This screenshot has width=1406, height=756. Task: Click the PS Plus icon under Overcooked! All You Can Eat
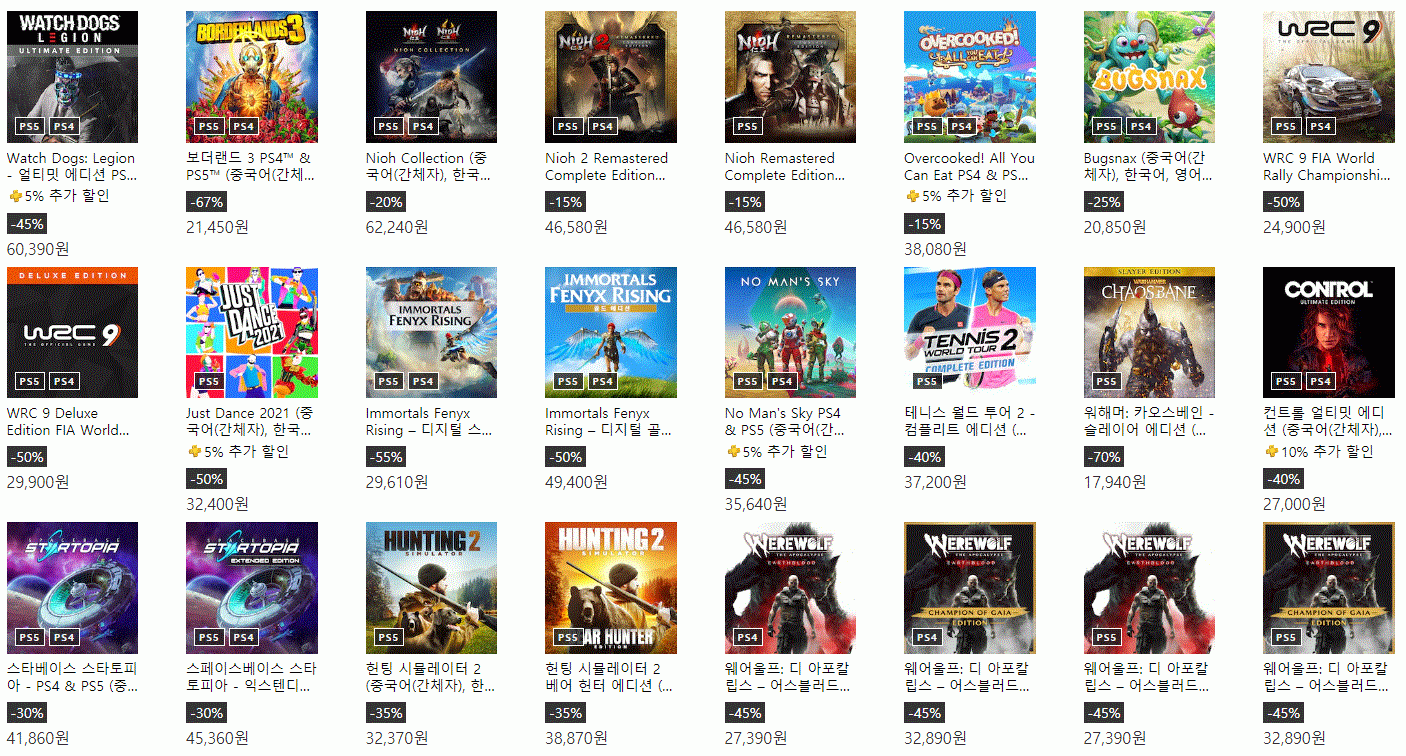[912, 196]
